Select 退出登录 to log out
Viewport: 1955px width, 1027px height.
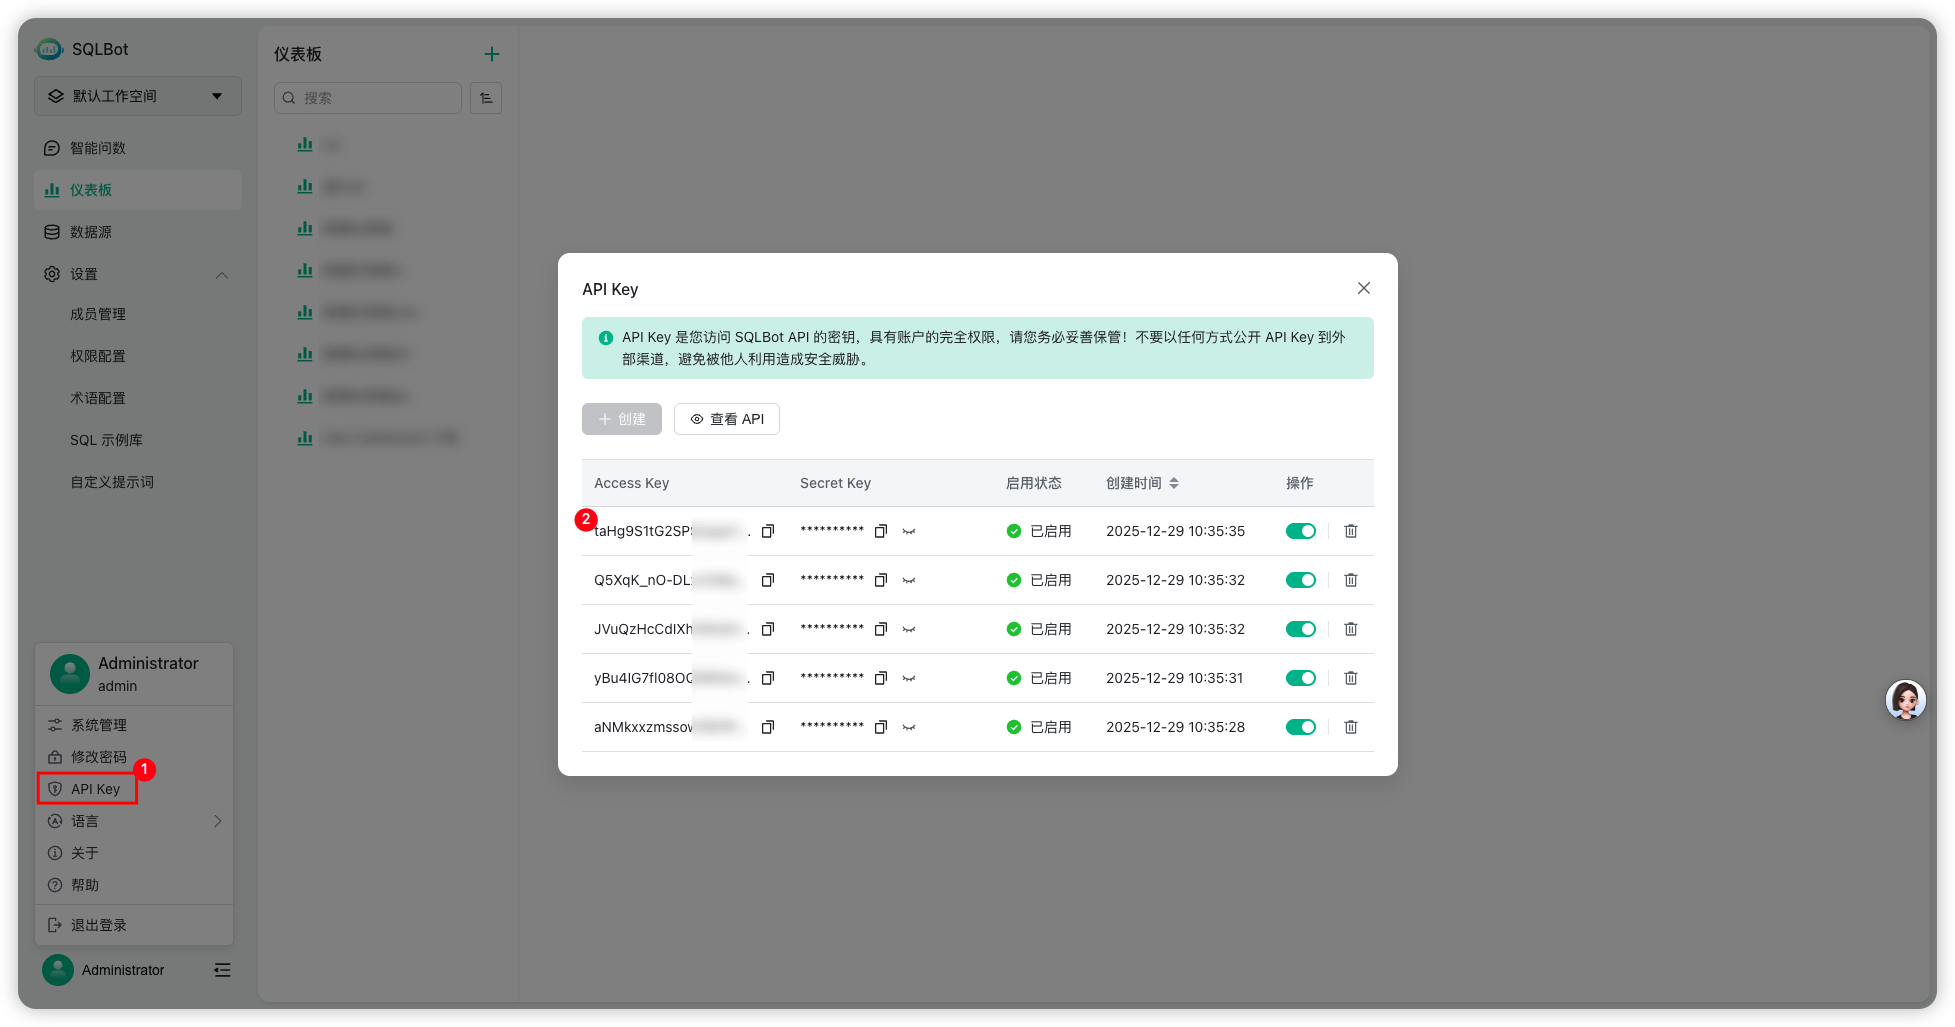pos(98,925)
